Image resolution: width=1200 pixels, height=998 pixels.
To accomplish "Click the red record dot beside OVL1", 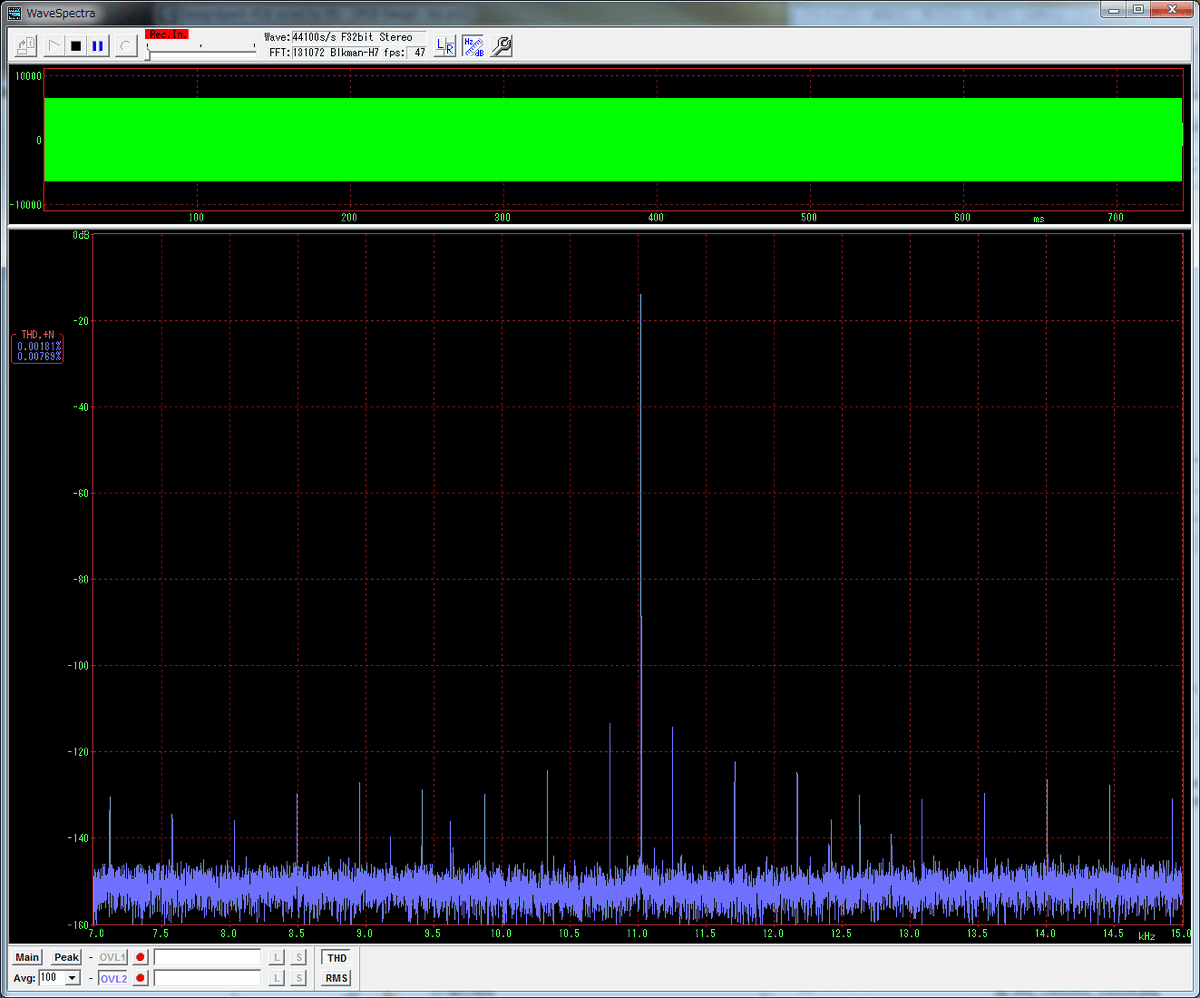I will tap(141, 957).
